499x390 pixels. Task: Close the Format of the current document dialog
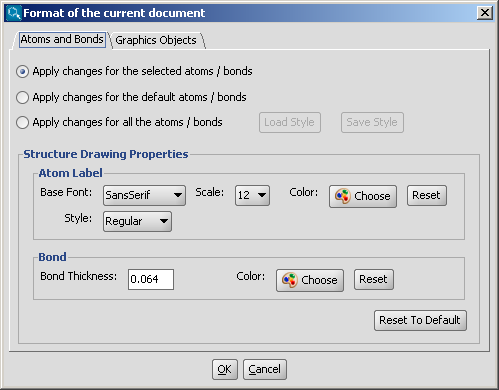(x=485, y=13)
